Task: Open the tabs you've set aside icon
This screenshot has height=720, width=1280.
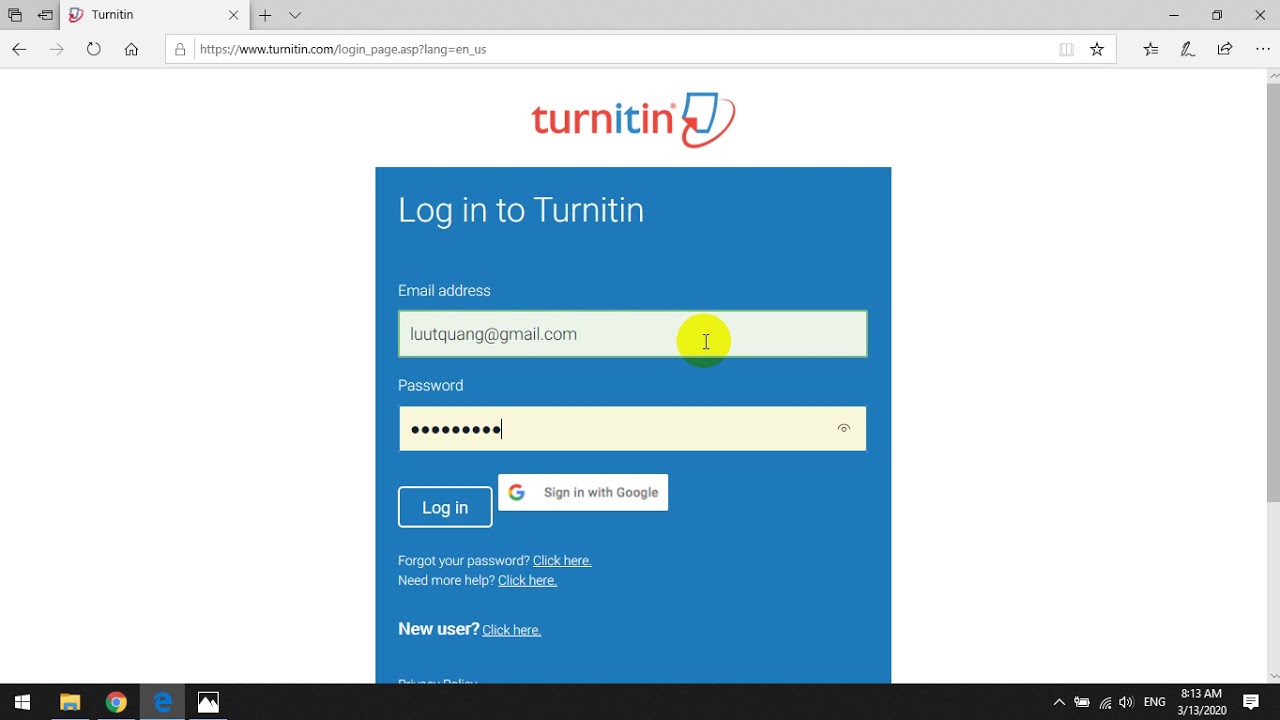Action: tap(15, 15)
